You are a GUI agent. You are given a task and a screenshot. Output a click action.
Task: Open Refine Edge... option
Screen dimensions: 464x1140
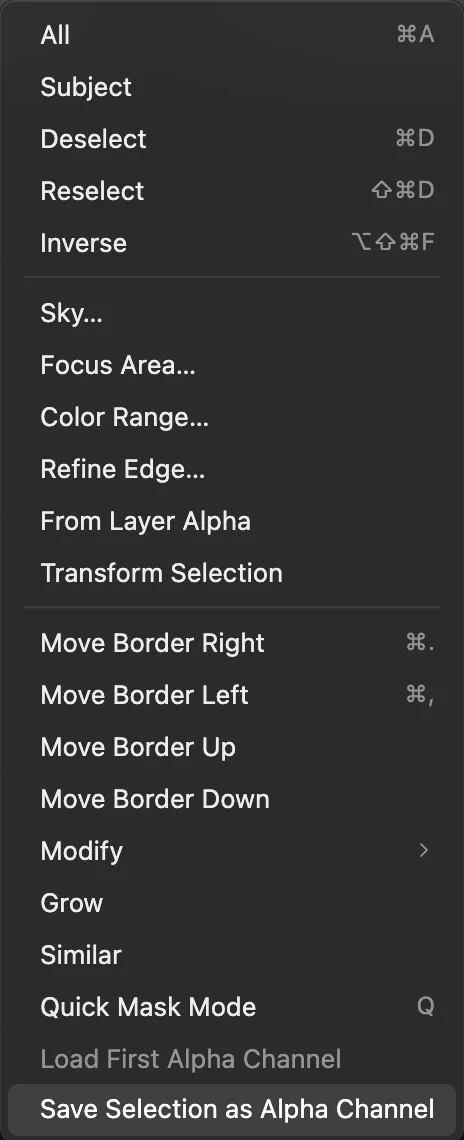coord(232,469)
